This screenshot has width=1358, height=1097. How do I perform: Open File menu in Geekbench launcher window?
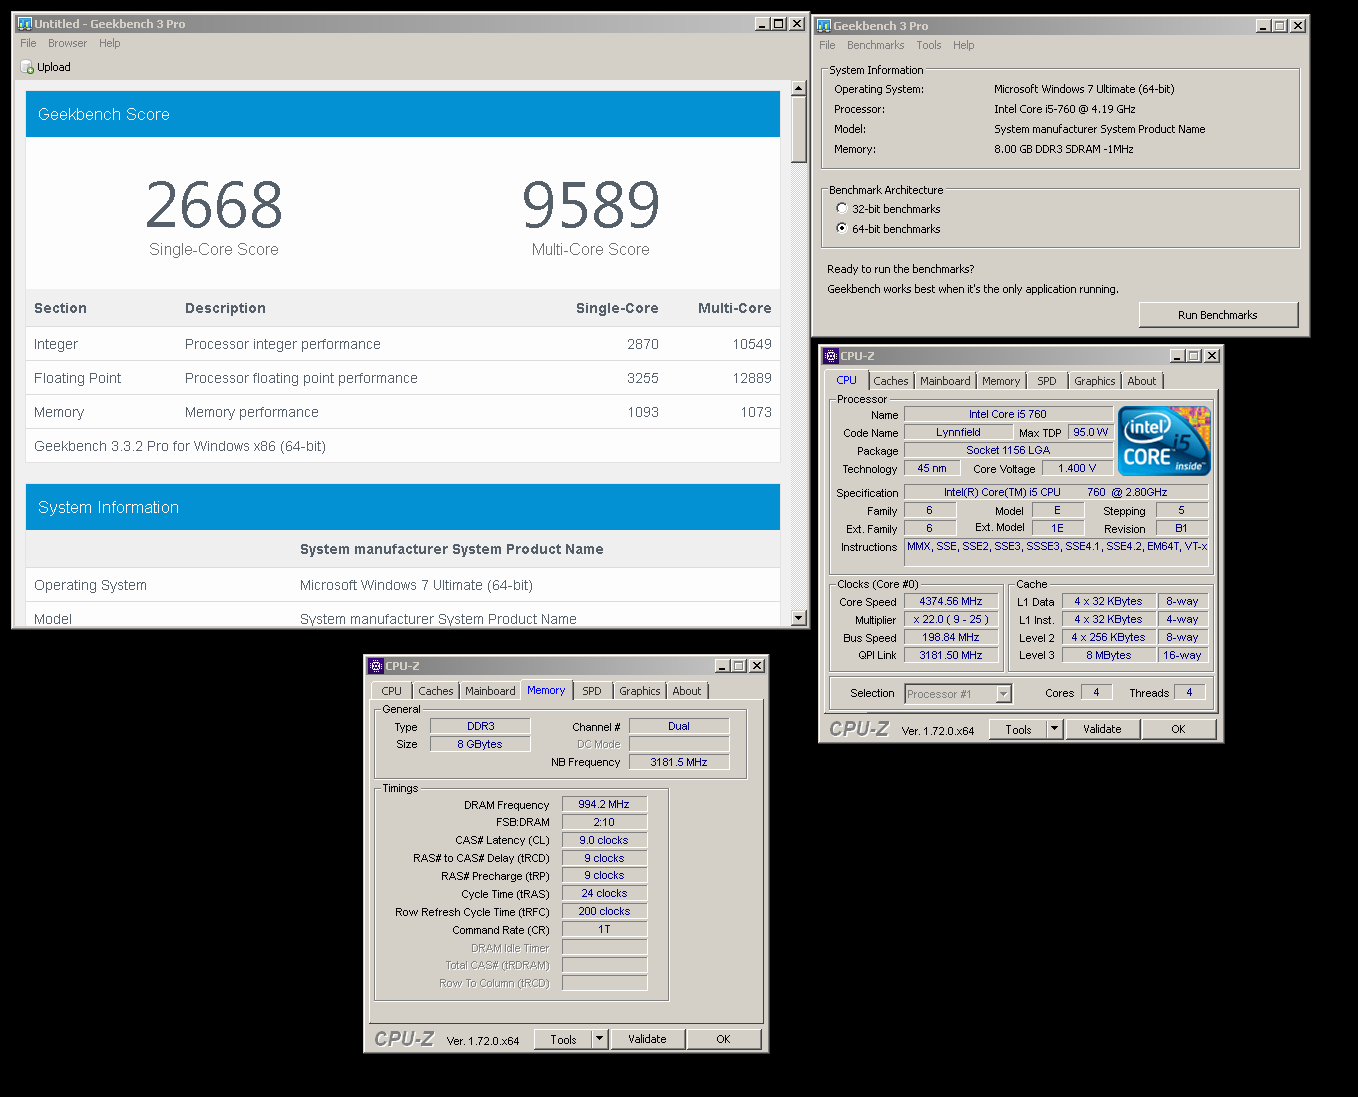827,45
